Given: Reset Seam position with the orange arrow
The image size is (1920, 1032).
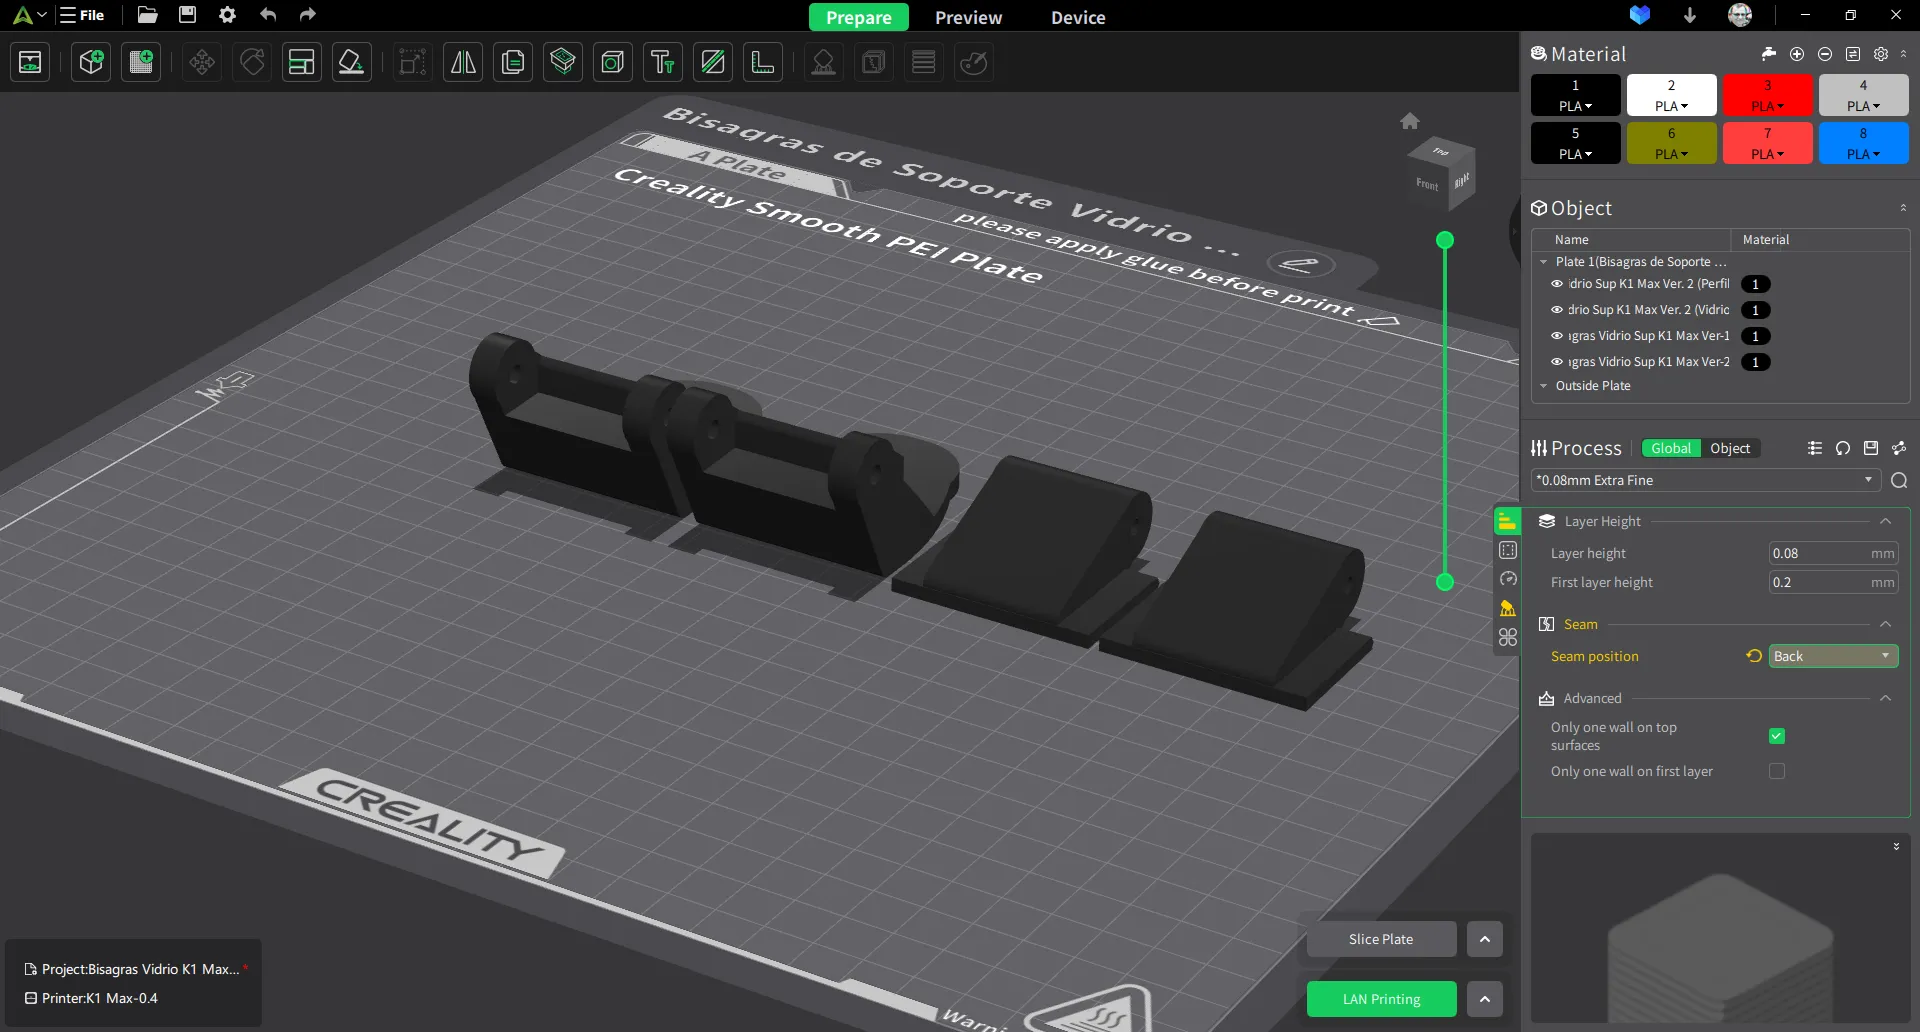Looking at the screenshot, I should tap(1754, 656).
